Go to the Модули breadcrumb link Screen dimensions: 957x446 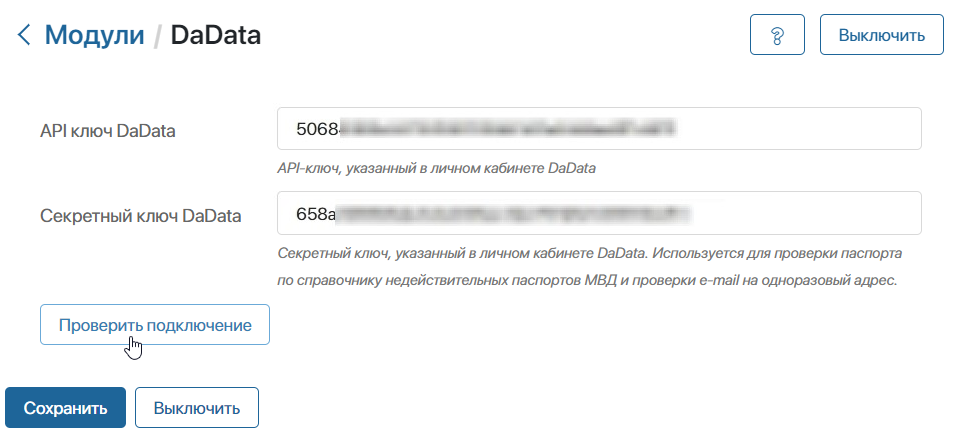point(95,35)
